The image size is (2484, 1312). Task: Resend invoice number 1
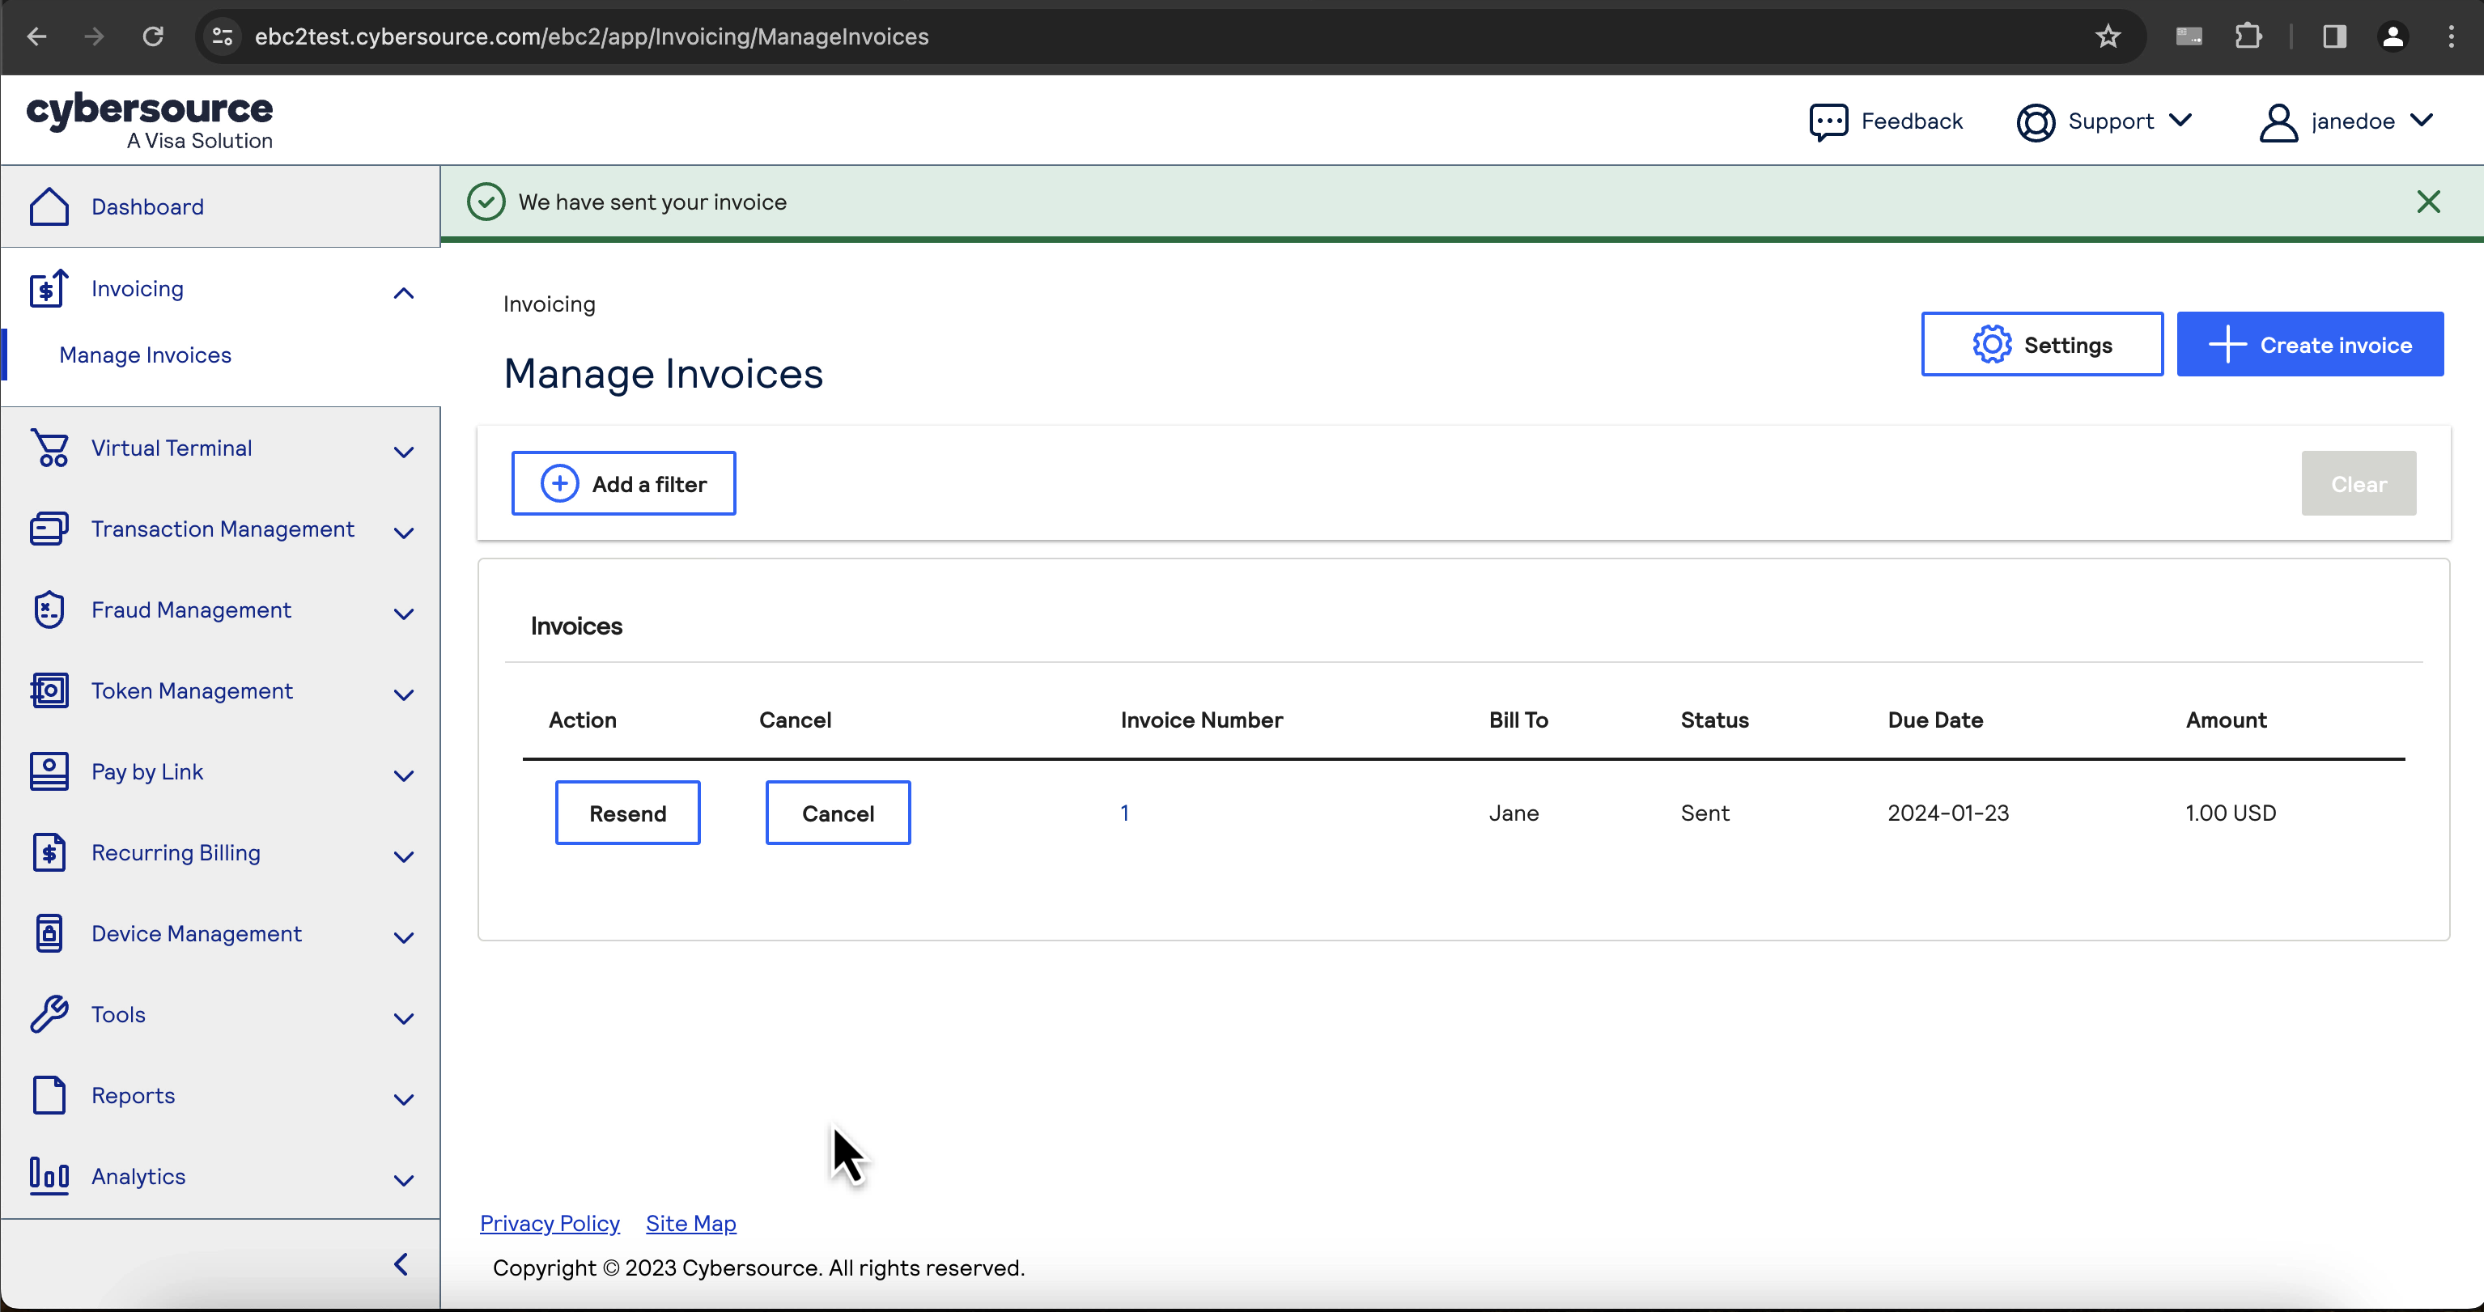(627, 813)
